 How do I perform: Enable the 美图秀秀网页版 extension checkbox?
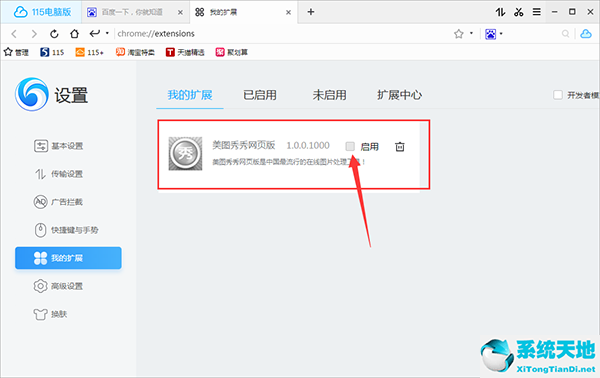[350, 146]
